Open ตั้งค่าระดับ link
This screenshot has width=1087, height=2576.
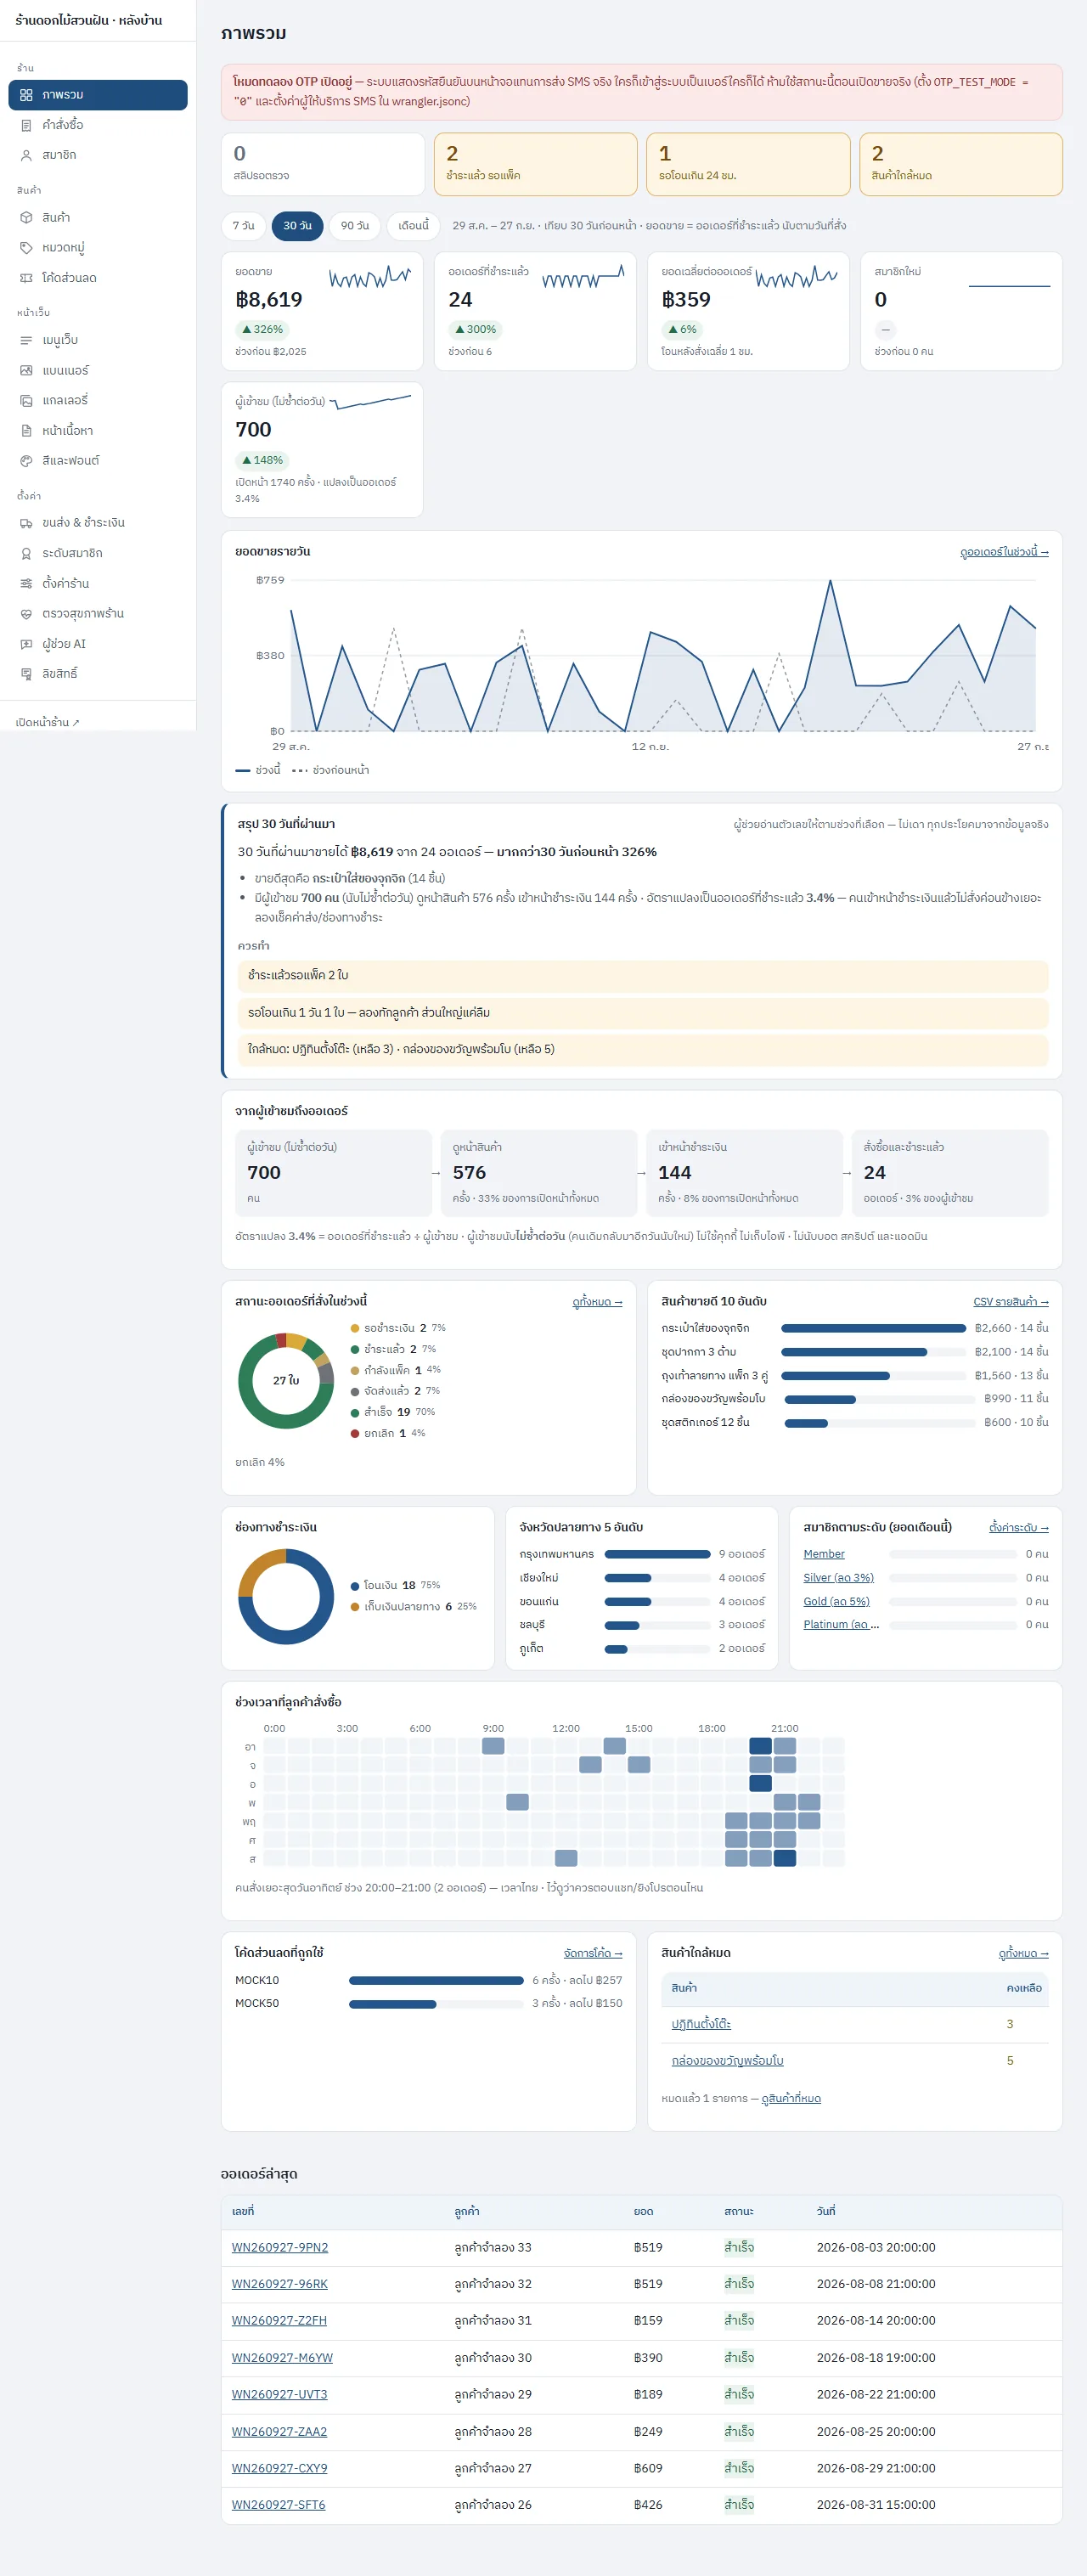(x=1019, y=1528)
